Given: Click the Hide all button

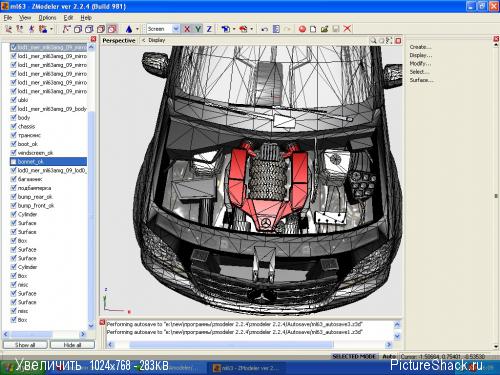Looking at the screenshot, I should 72,345.
